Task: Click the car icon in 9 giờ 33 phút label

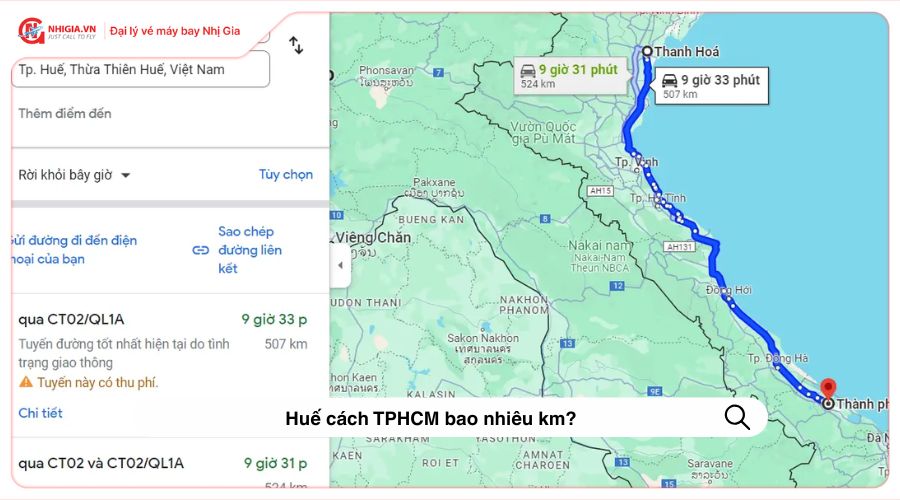Action: [x=670, y=80]
